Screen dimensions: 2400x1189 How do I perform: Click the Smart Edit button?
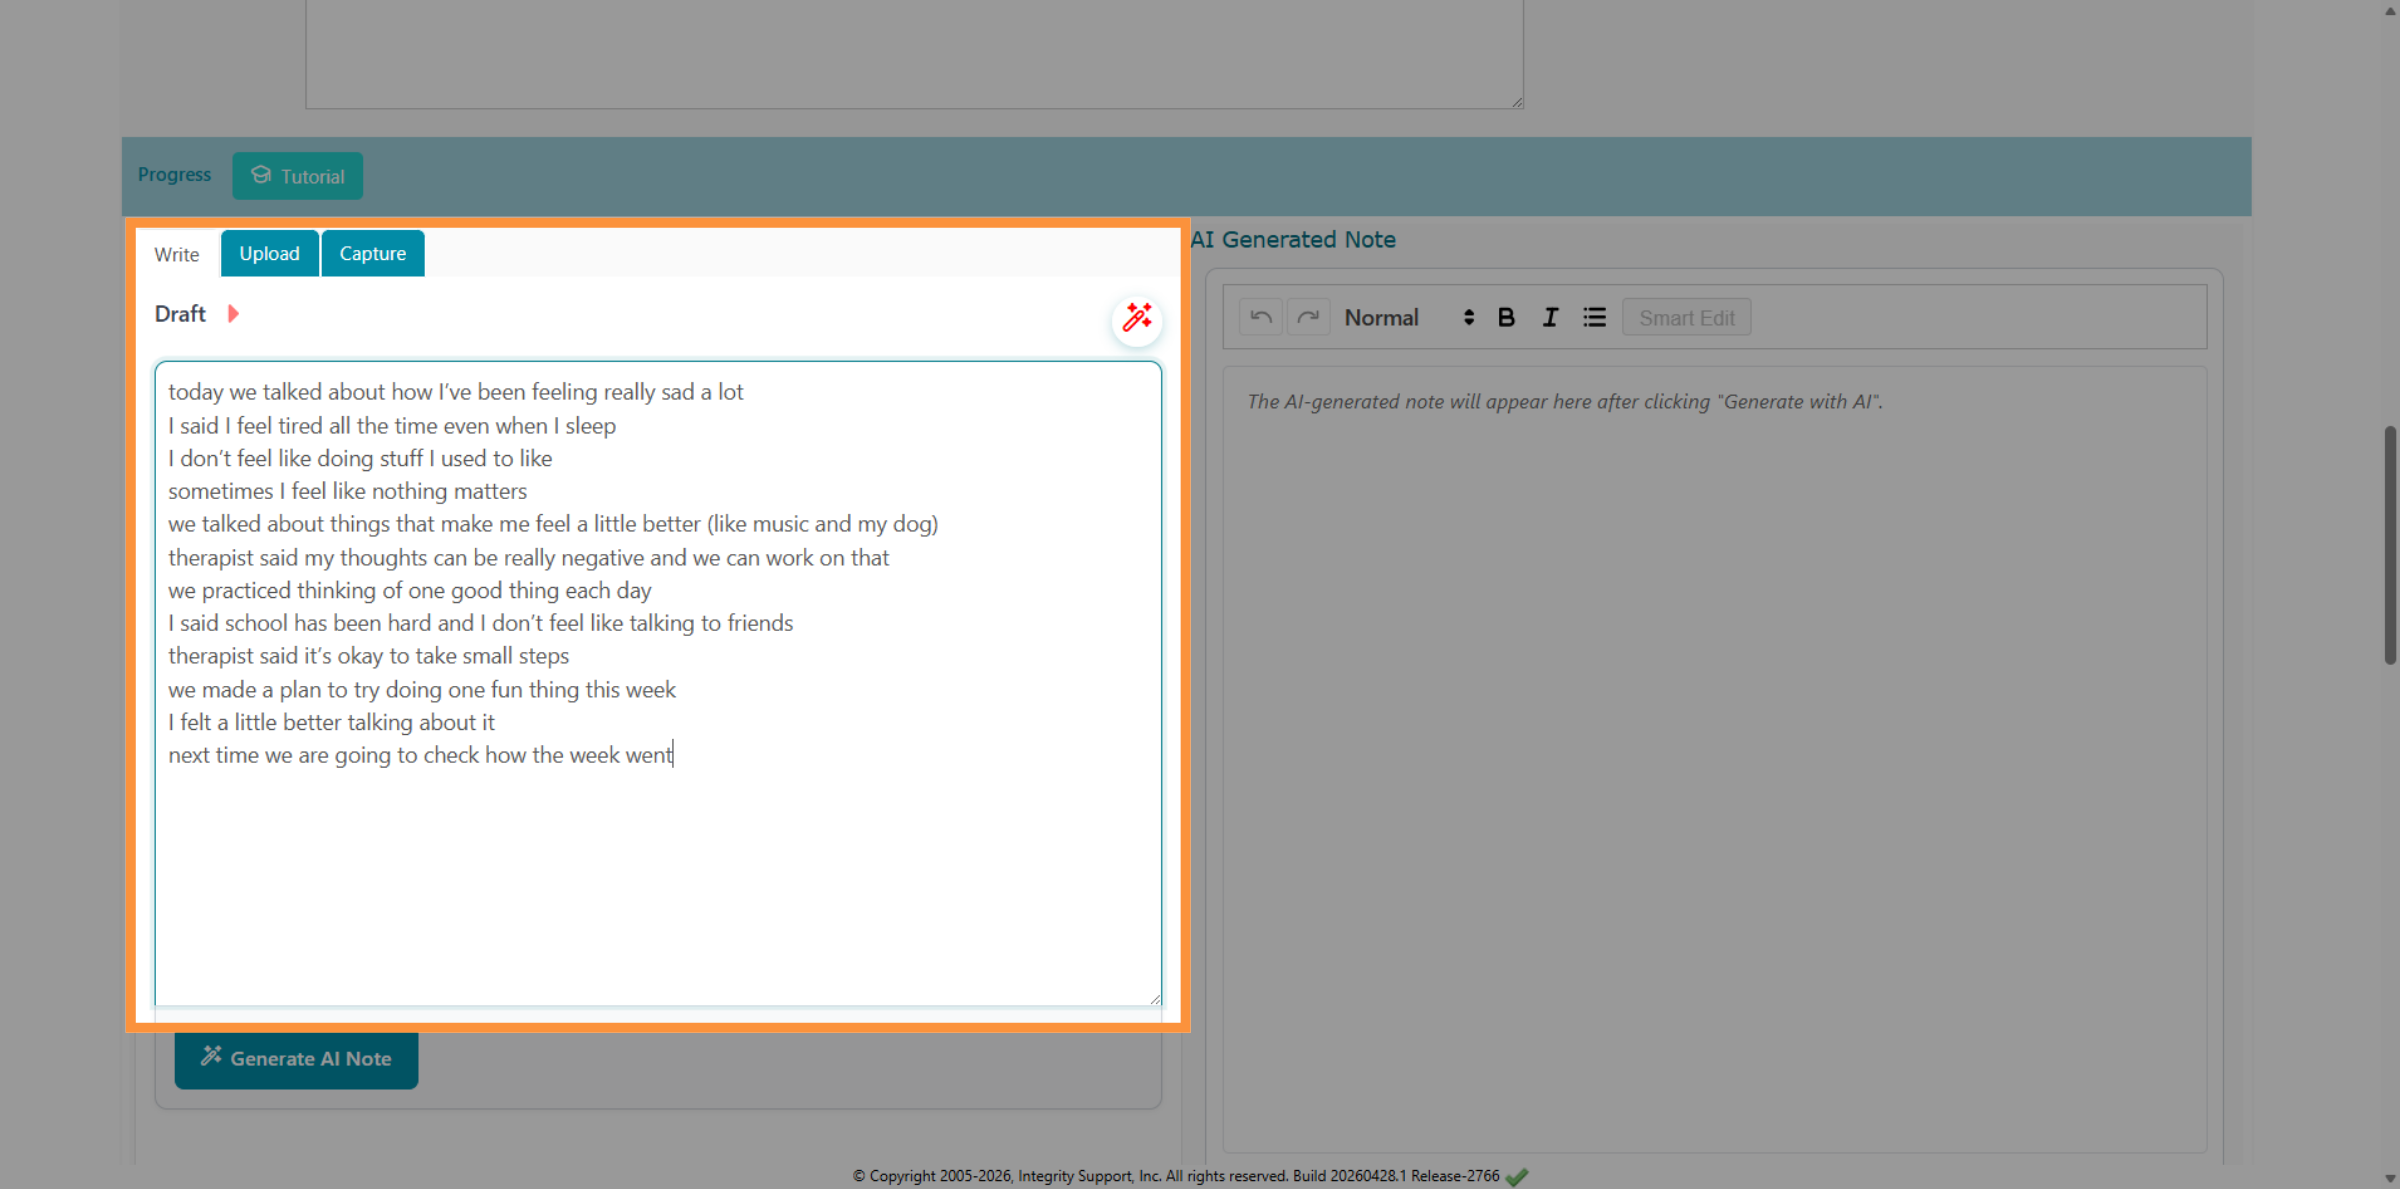click(1686, 318)
